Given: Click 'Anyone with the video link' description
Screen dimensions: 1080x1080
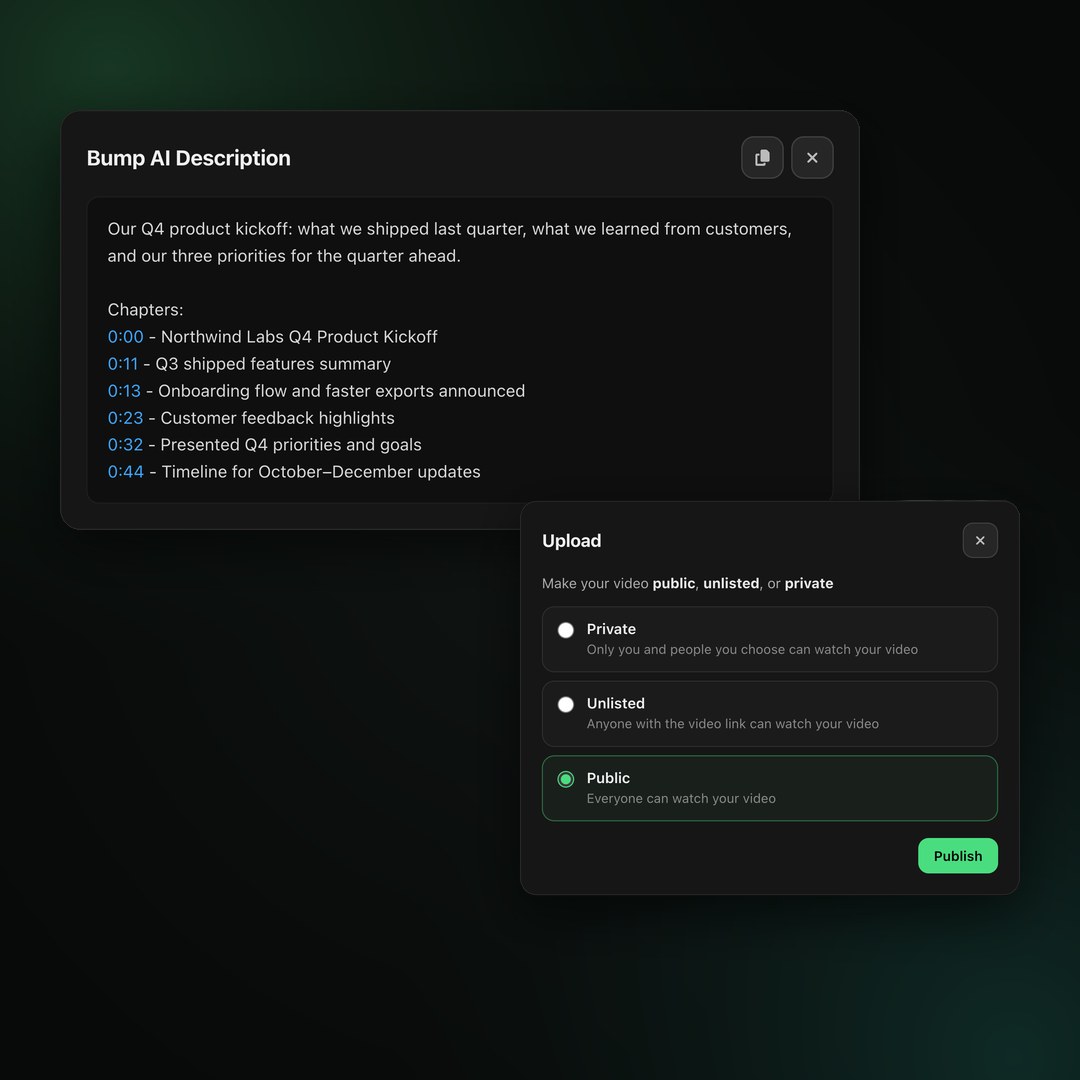Looking at the screenshot, I should point(733,724).
